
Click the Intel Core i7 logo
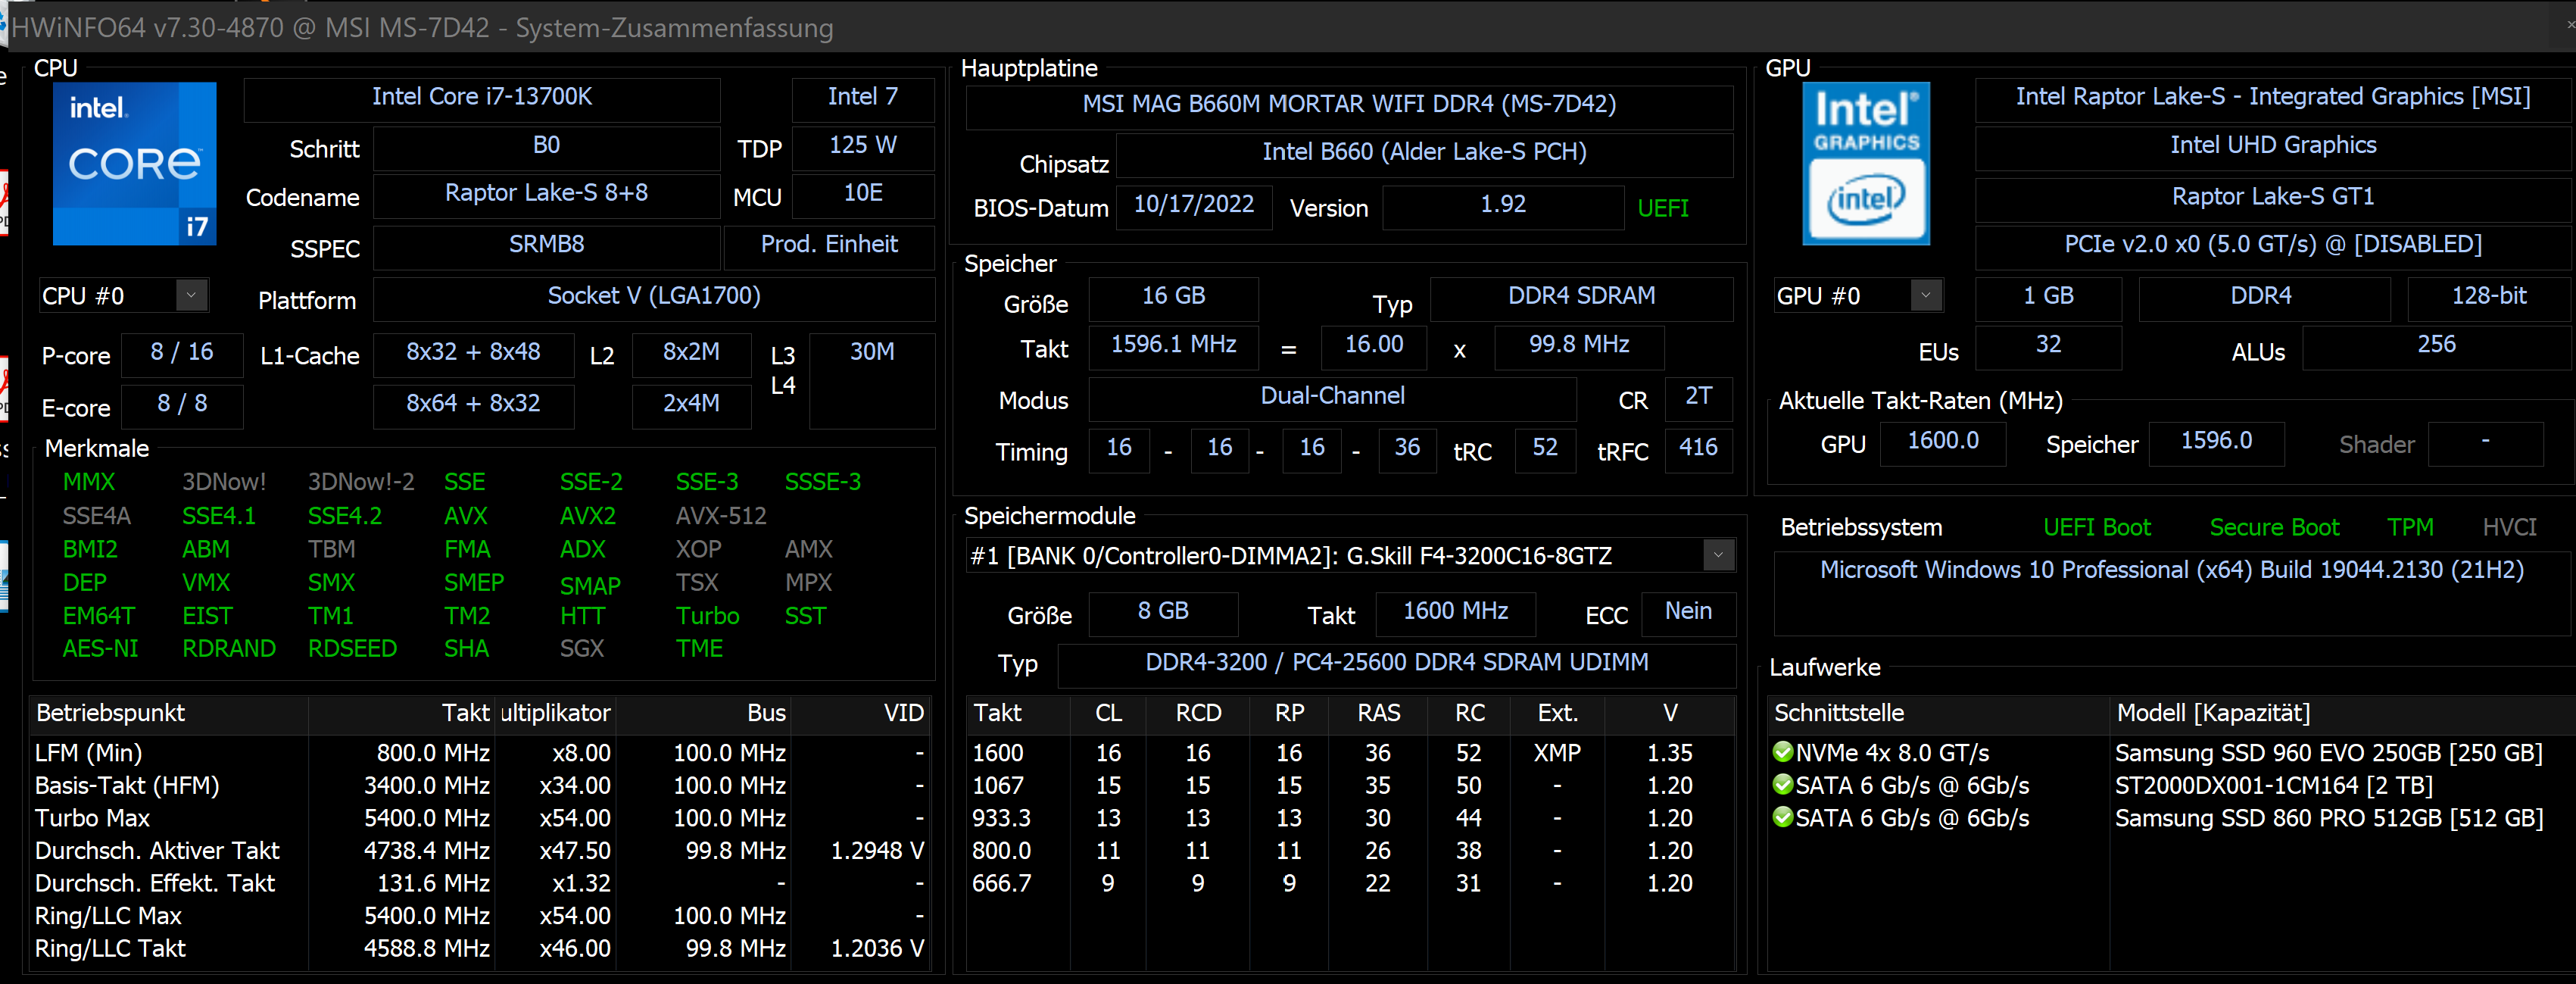134,163
